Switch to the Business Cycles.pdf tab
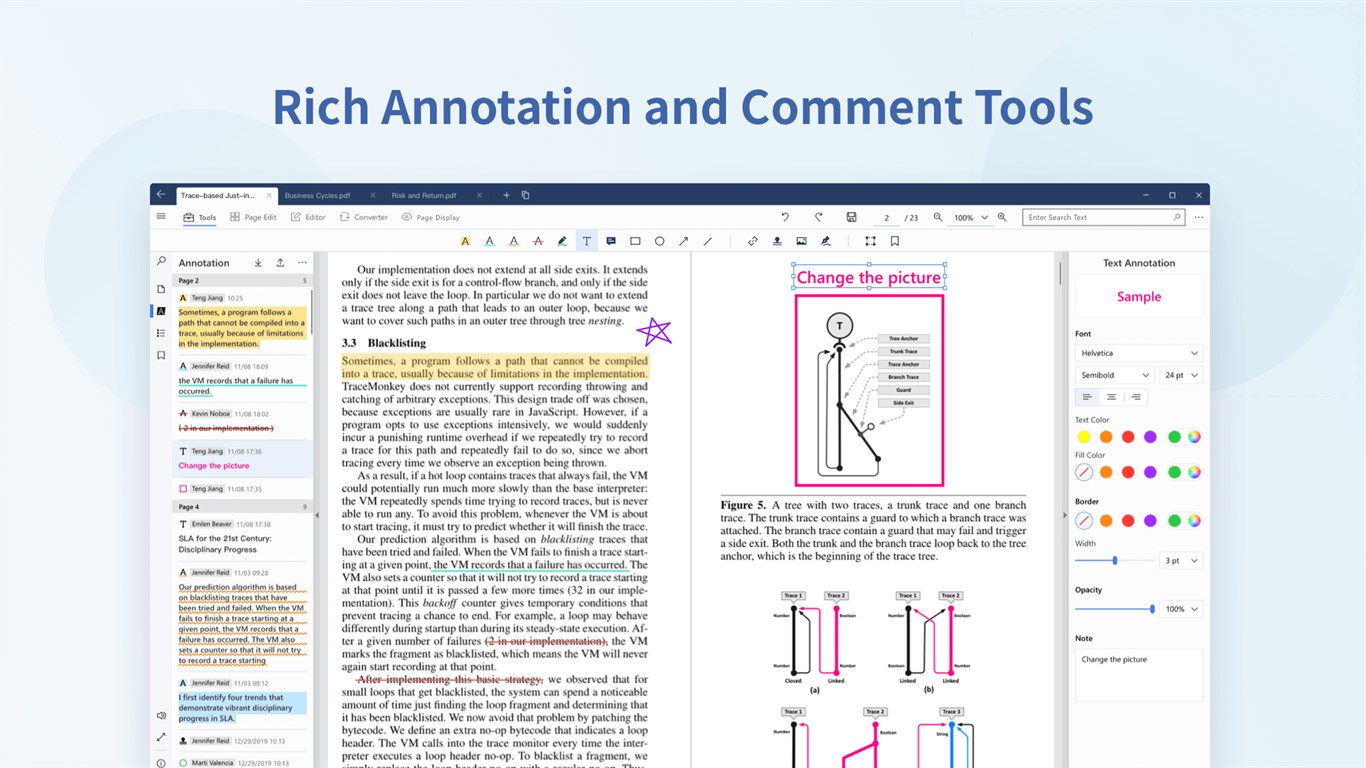Screen dimensions: 1366x768 (x=319, y=195)
